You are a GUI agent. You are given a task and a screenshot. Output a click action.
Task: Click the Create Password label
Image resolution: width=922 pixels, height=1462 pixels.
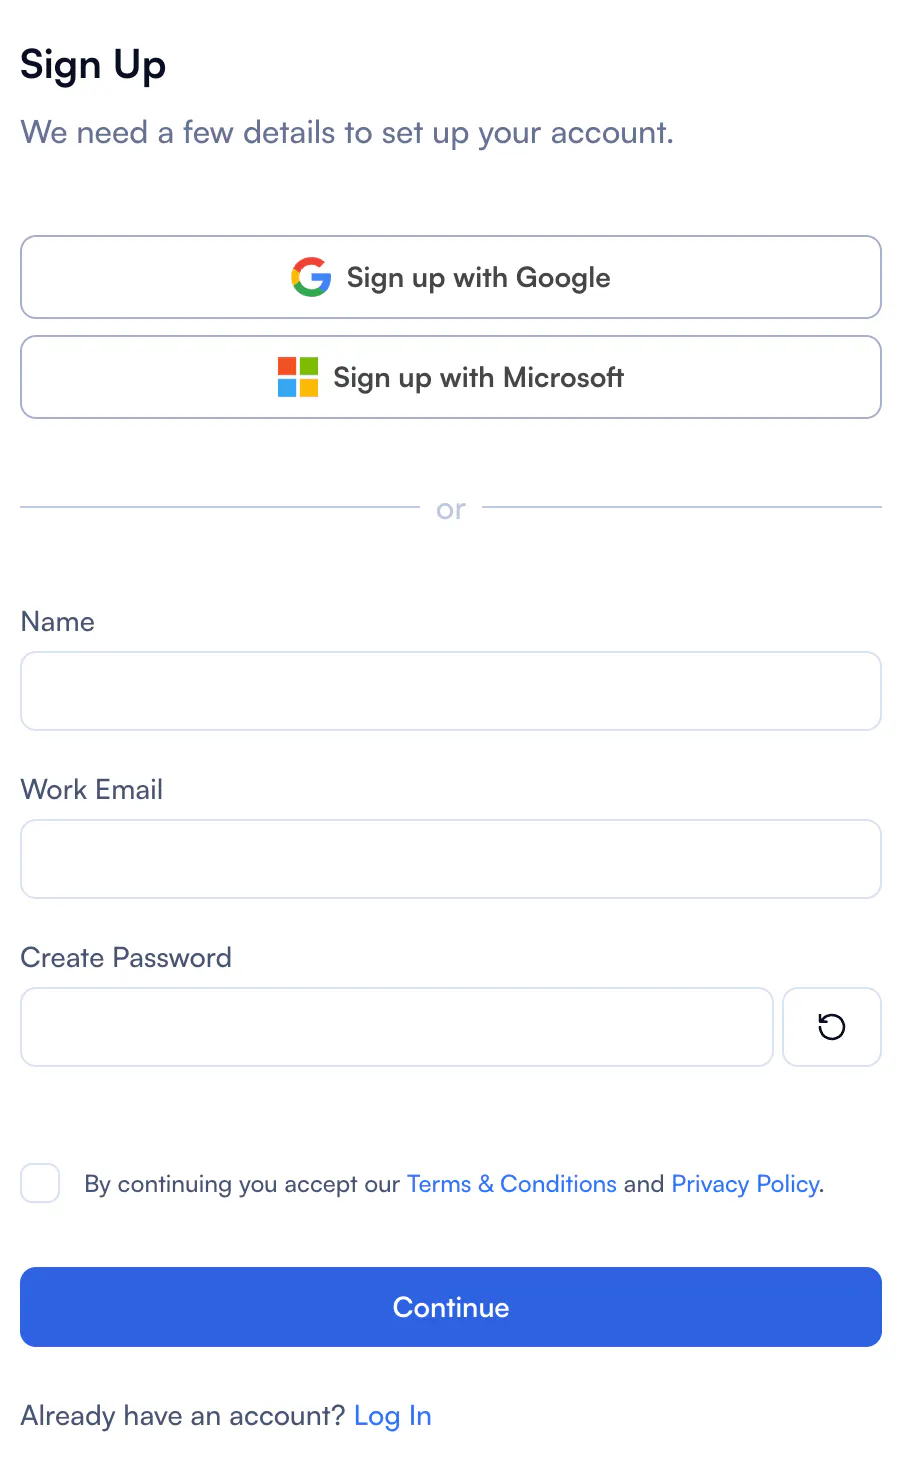pyautogui.click(x=126, y=958)
